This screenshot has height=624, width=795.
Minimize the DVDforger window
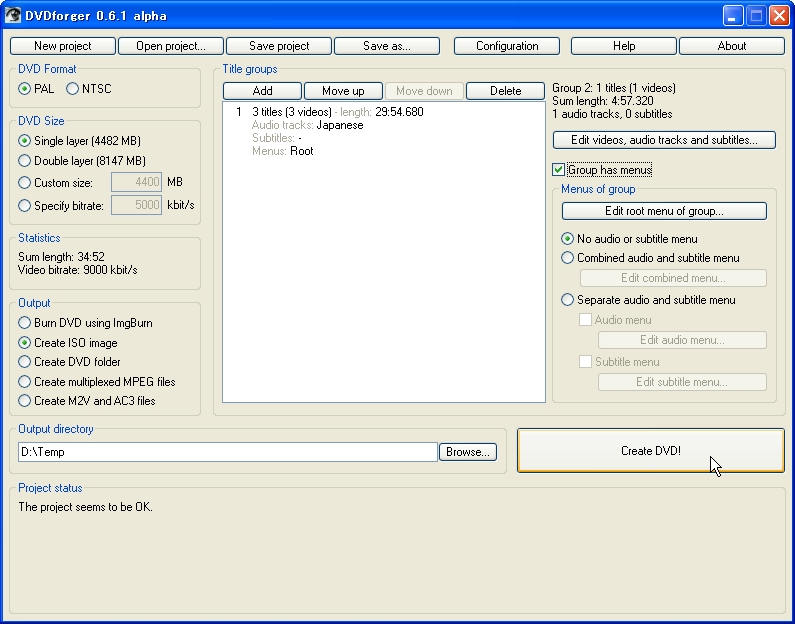(x=732, y=16)
